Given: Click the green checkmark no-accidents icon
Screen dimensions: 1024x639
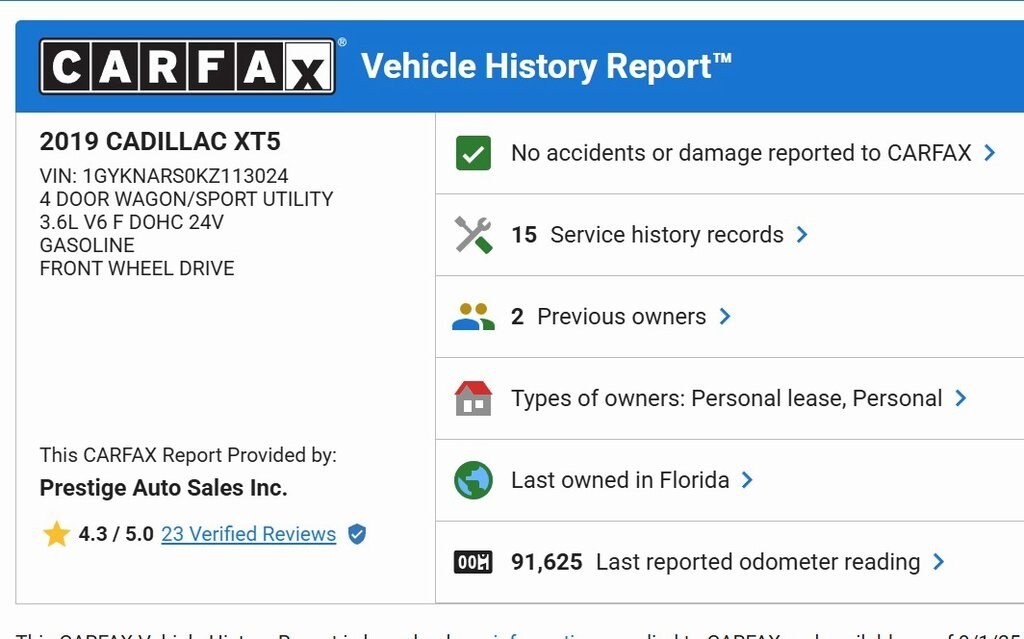Looking at the screenshot, I should click(473, 153).
